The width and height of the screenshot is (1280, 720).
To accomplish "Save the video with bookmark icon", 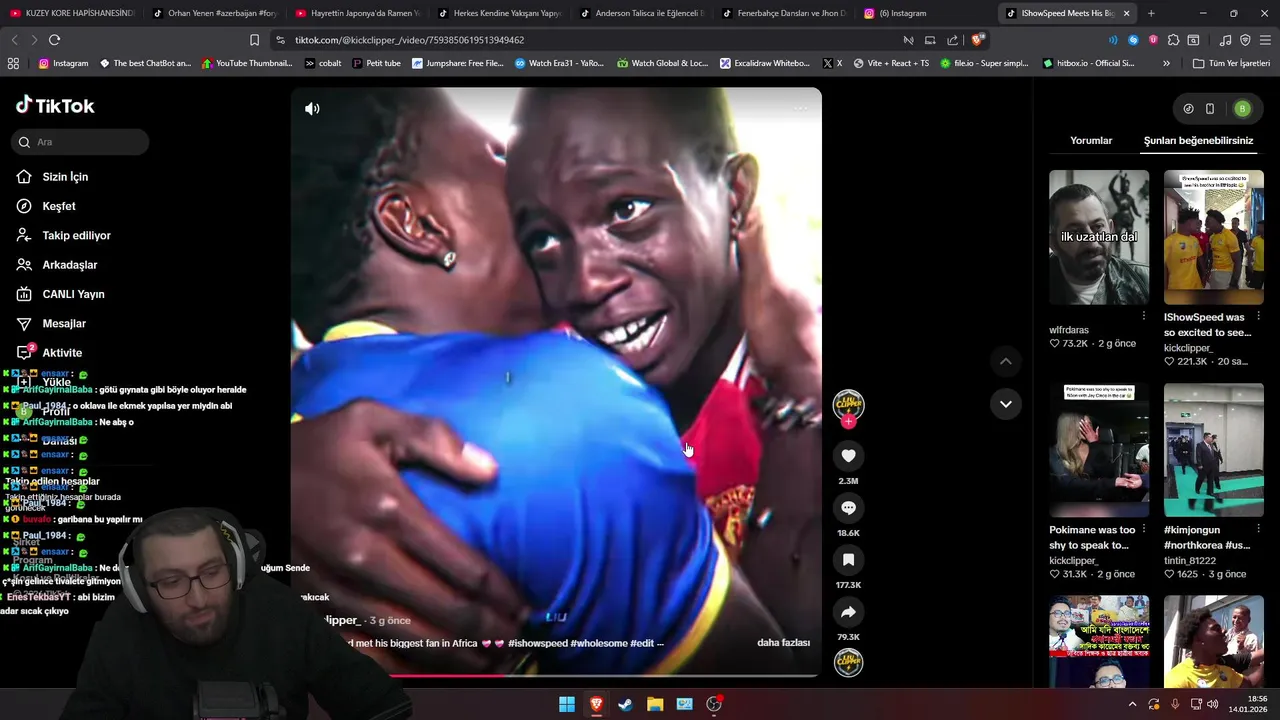I will (848, 560).
